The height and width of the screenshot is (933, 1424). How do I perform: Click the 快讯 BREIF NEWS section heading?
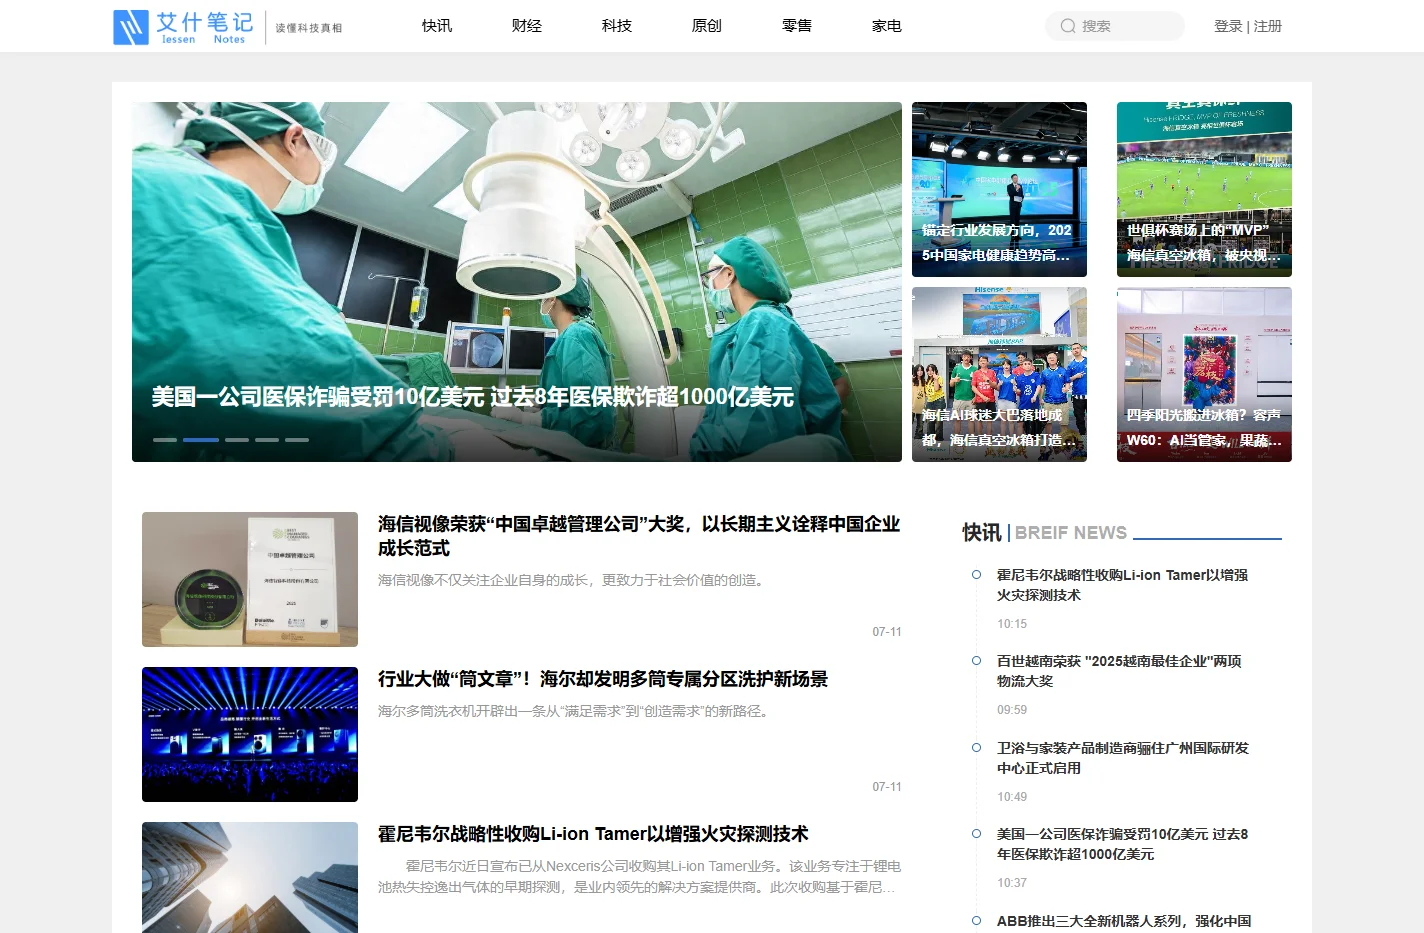click(x=1045, y=533)
